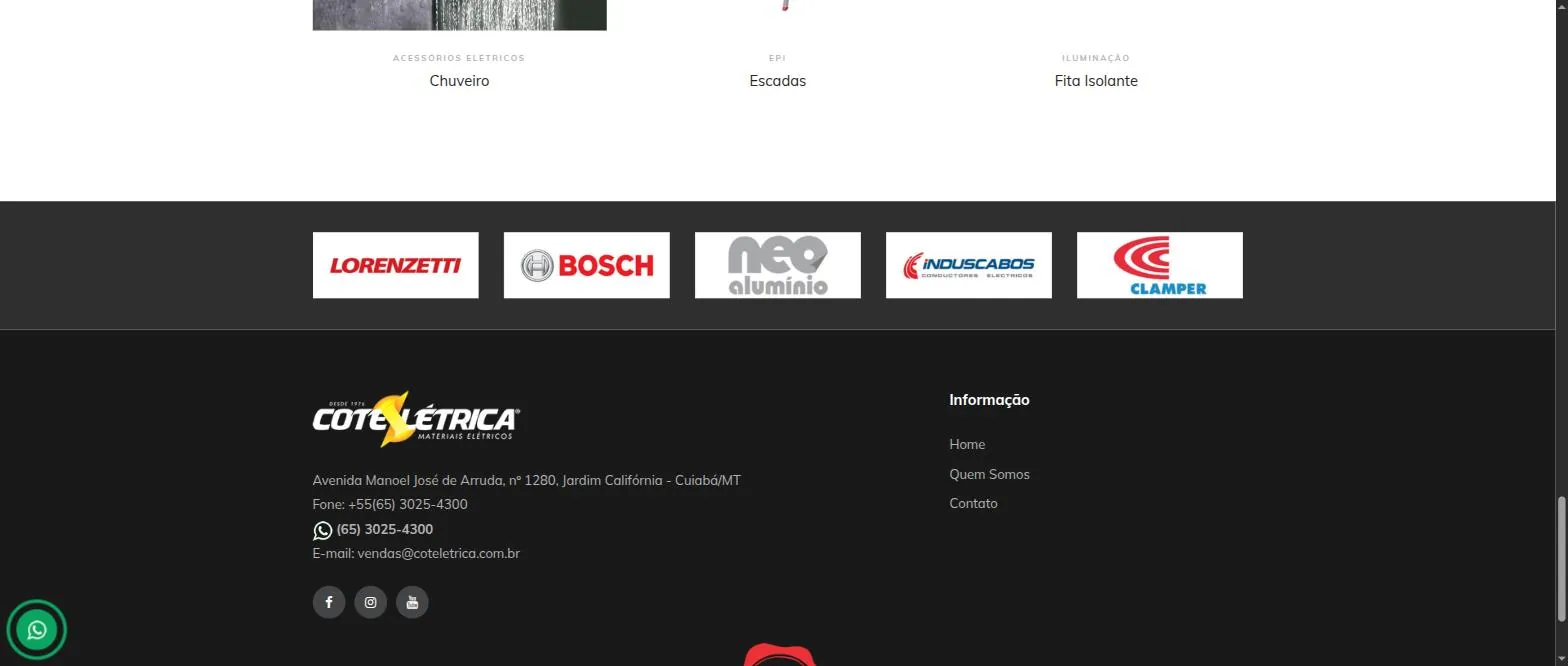Click the Chuveiro product image
Viewport: 1568px width, 666px height.
pyautogui.click(x=459, y=15)
